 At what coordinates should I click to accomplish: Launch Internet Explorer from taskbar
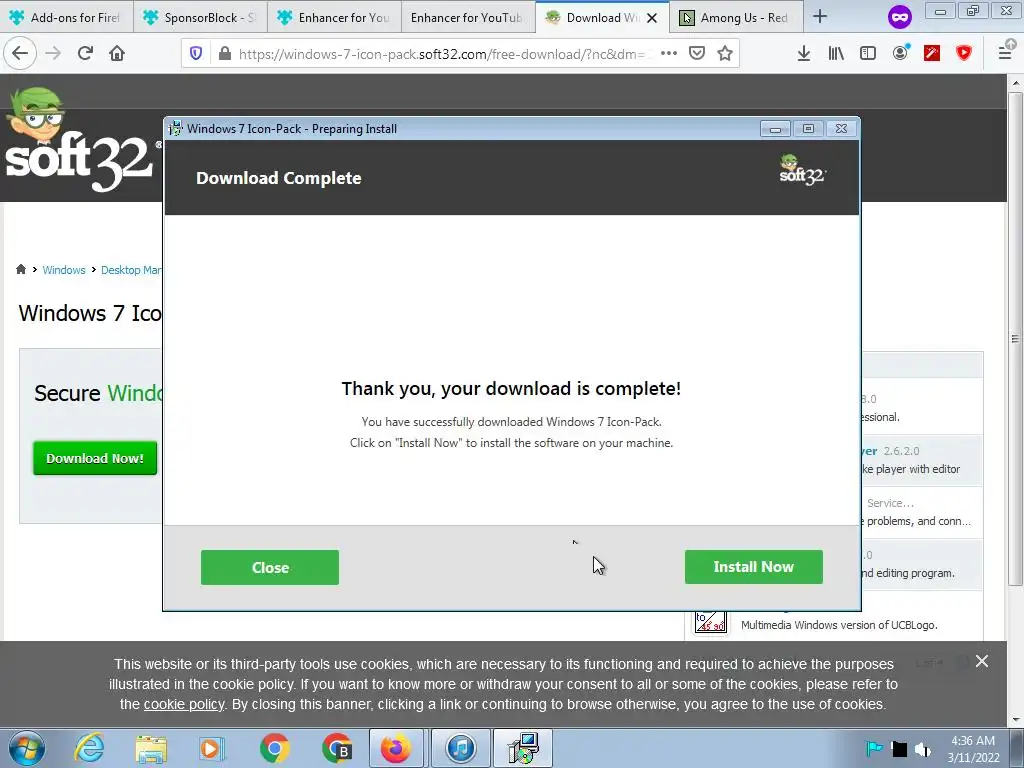point(89,748)
